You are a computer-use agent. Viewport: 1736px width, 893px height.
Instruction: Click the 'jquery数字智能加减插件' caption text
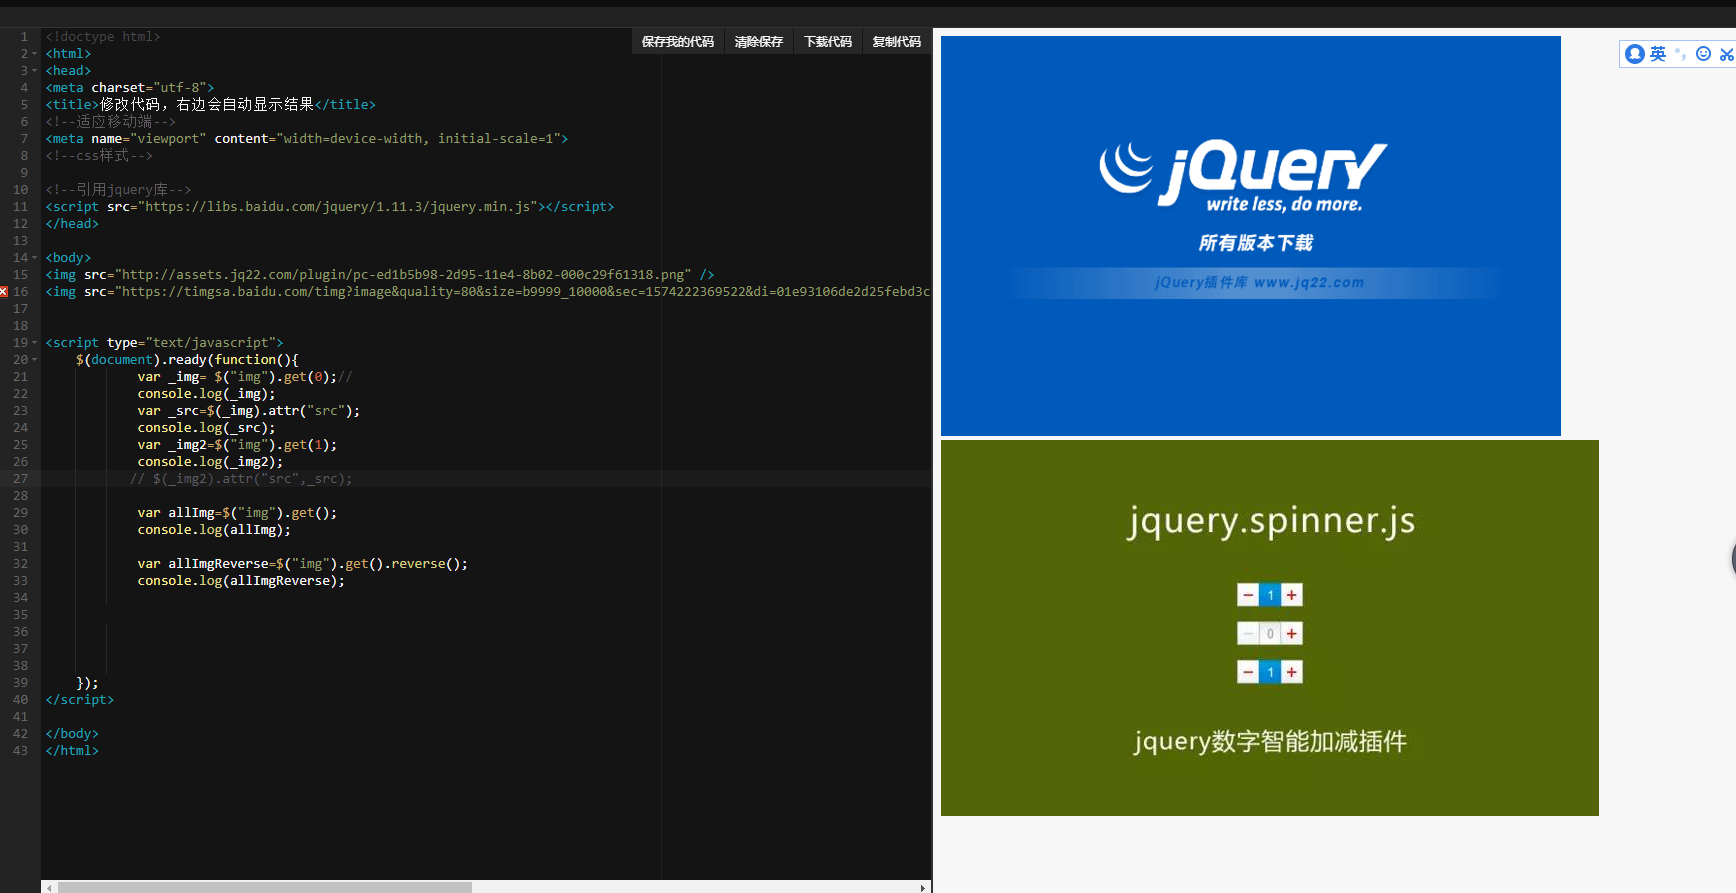pos(1270,741)
